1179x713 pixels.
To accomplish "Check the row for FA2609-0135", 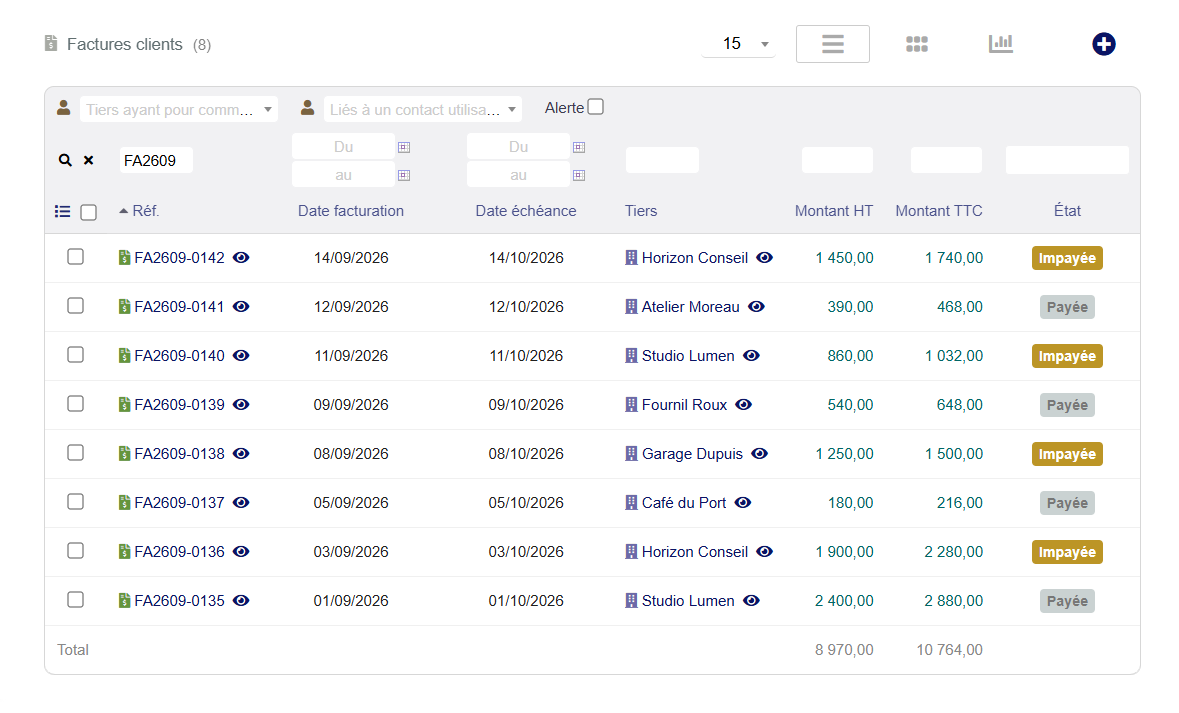I will (75, 599).
